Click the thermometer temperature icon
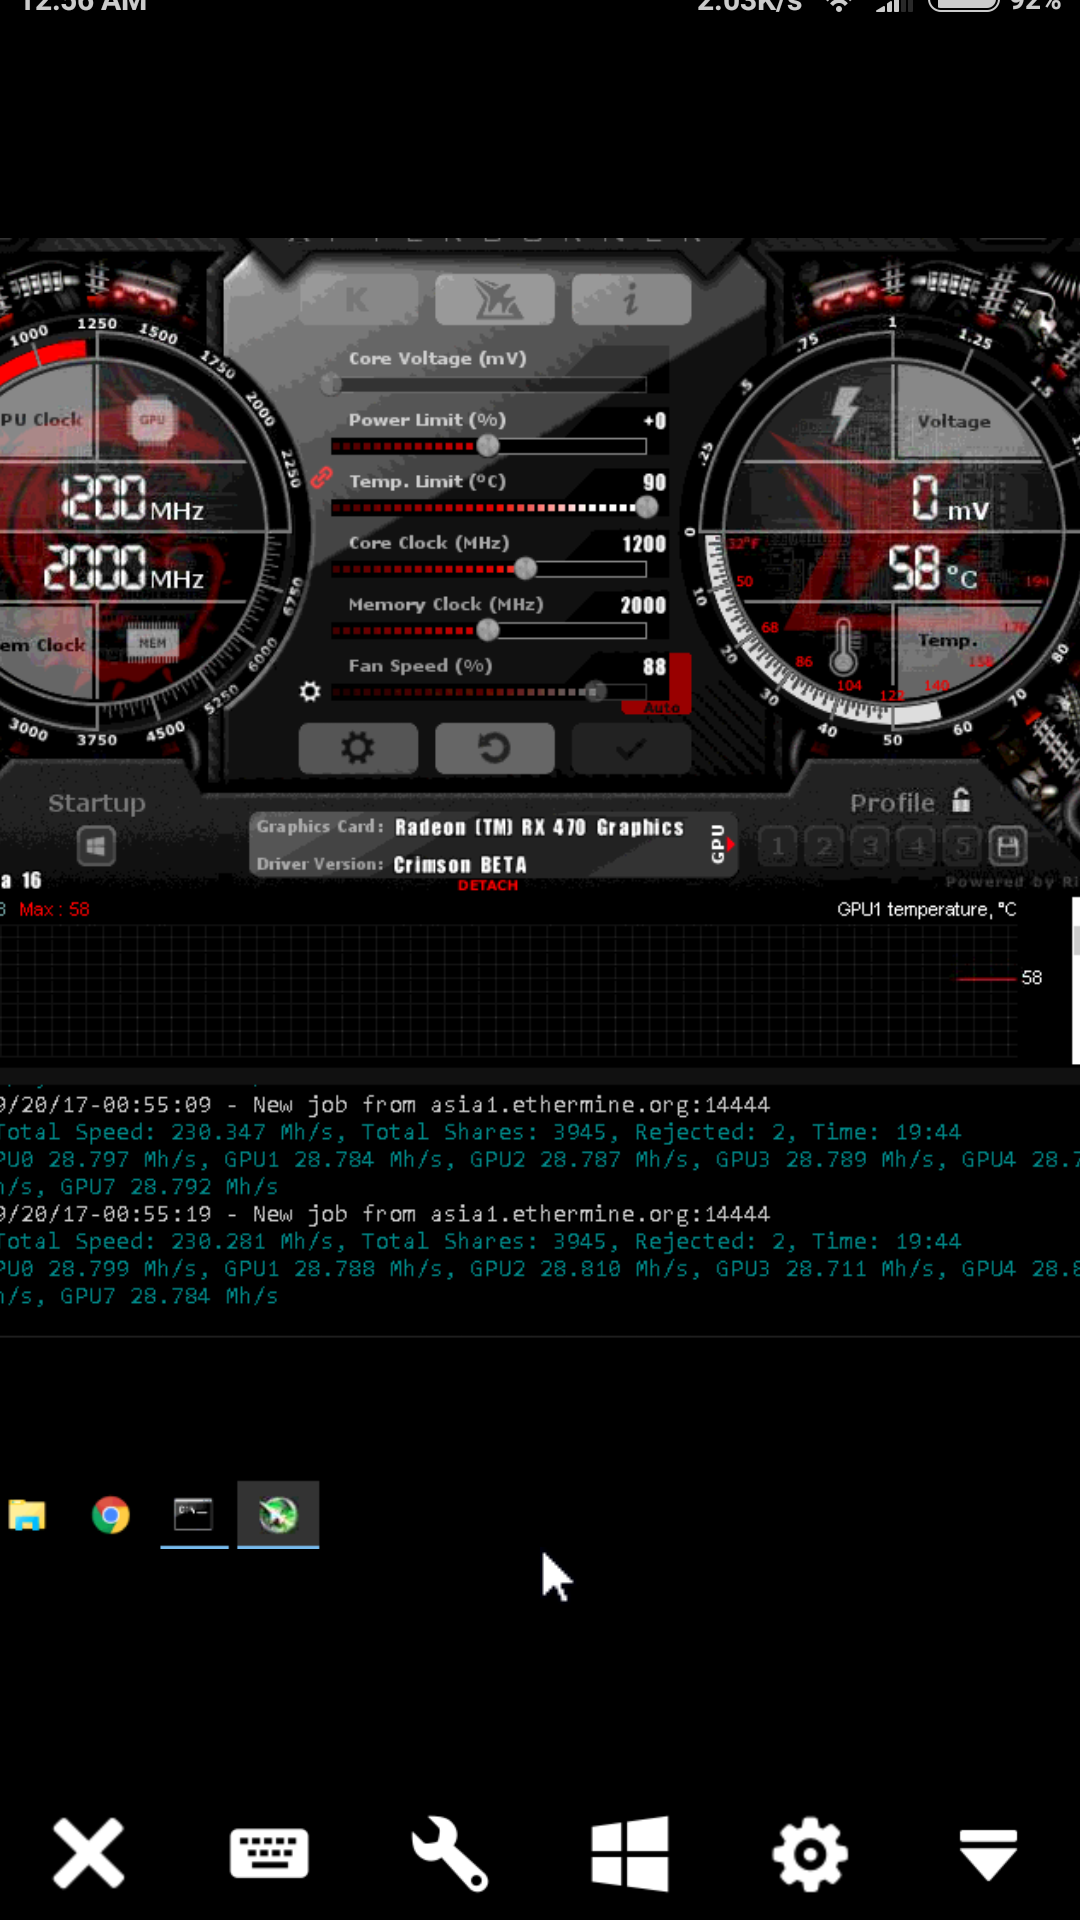This screenshot has height=1920, width=1080. tap(844, 645)
